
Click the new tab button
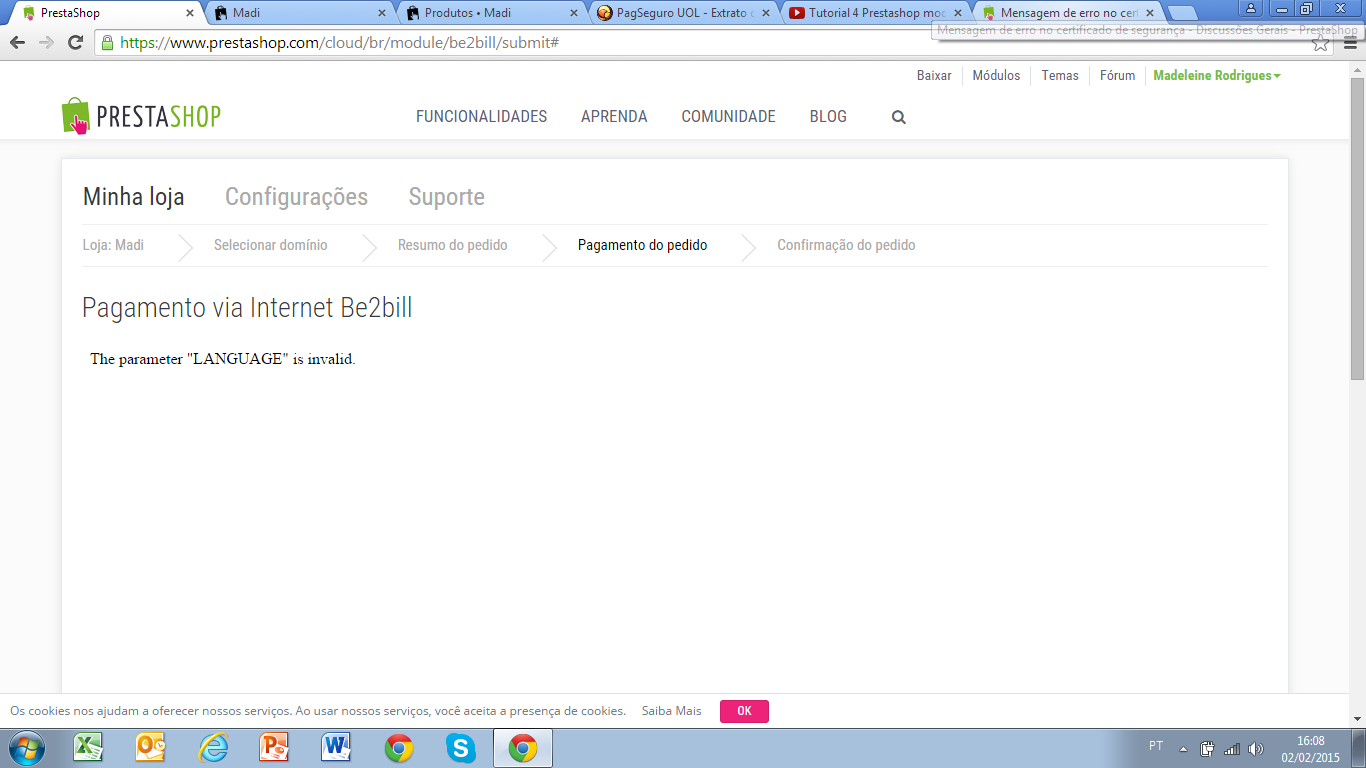[1181, 13]
